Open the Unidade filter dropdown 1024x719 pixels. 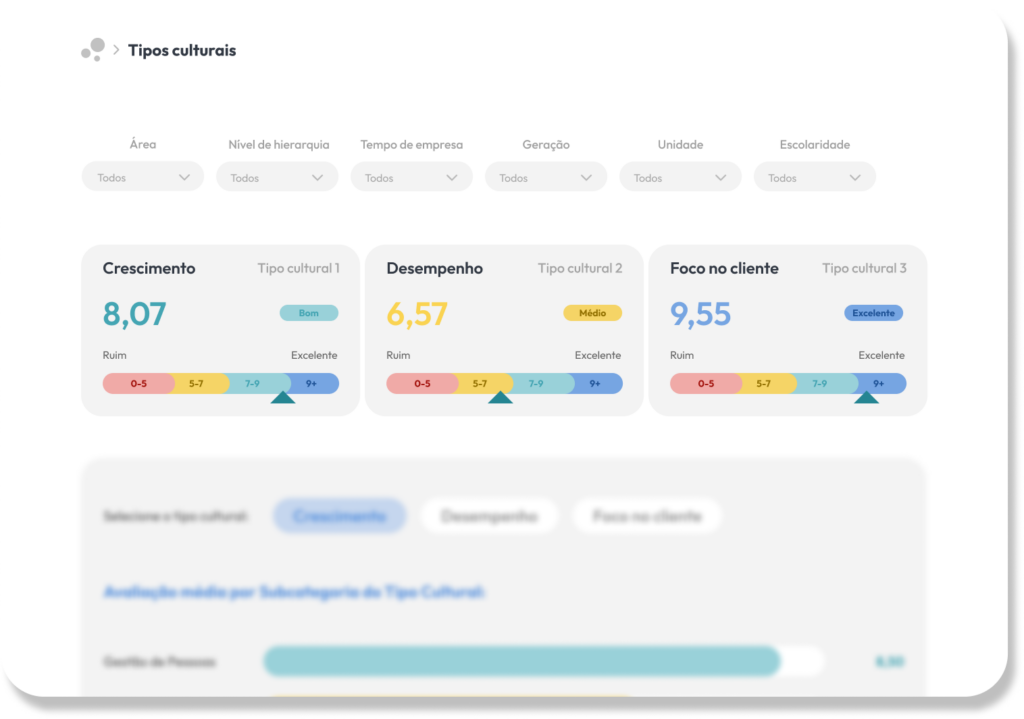coord(680,177)
